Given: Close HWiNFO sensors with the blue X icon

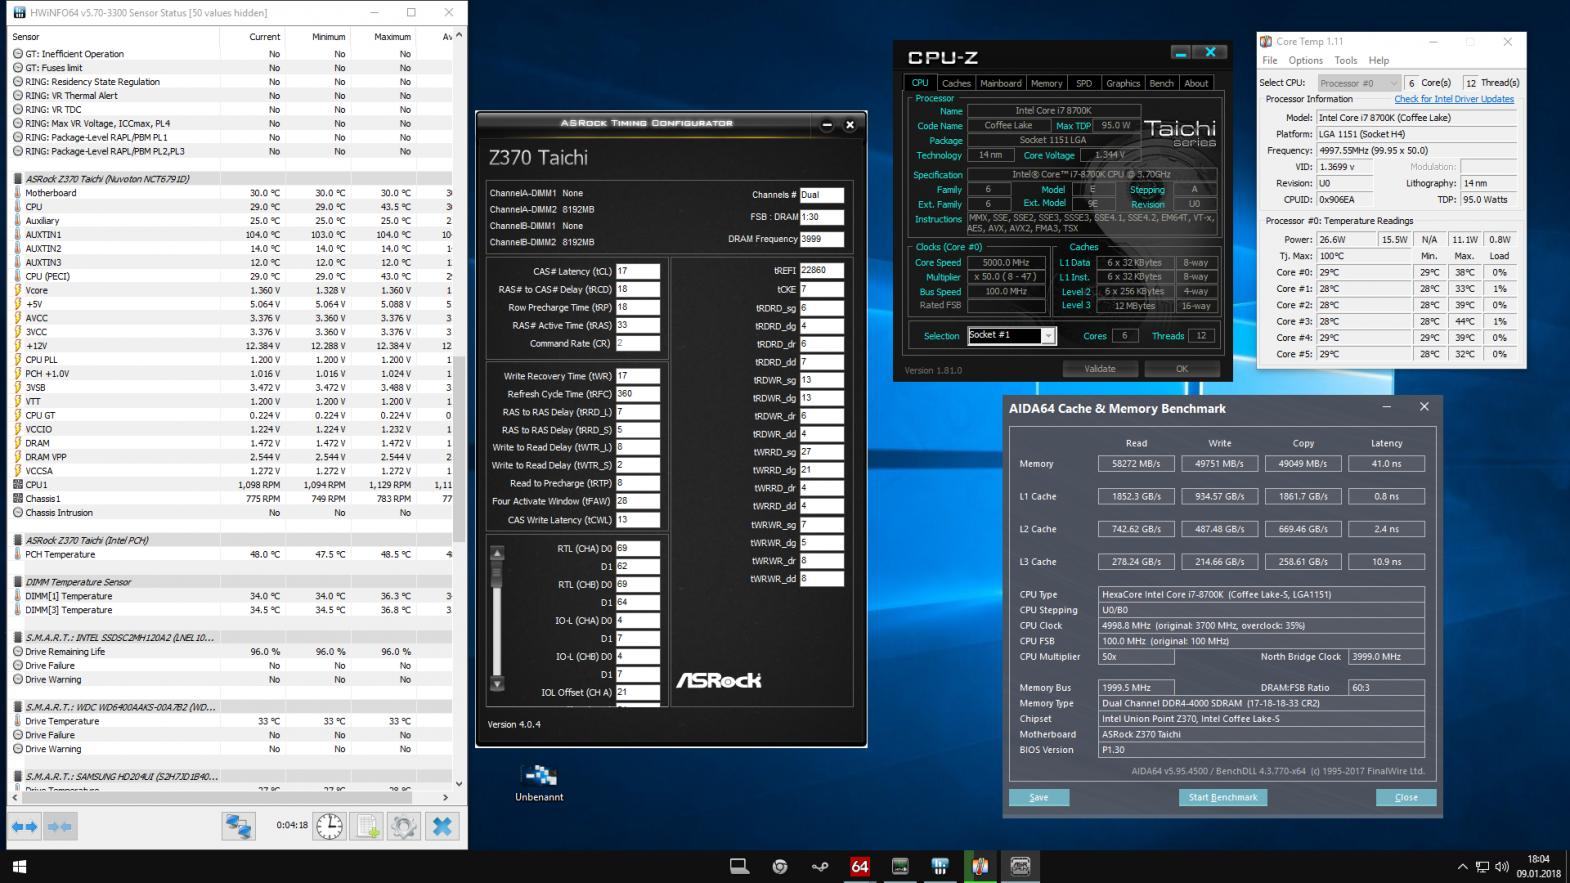Looking at the screenshot, I should click(442, 826).
